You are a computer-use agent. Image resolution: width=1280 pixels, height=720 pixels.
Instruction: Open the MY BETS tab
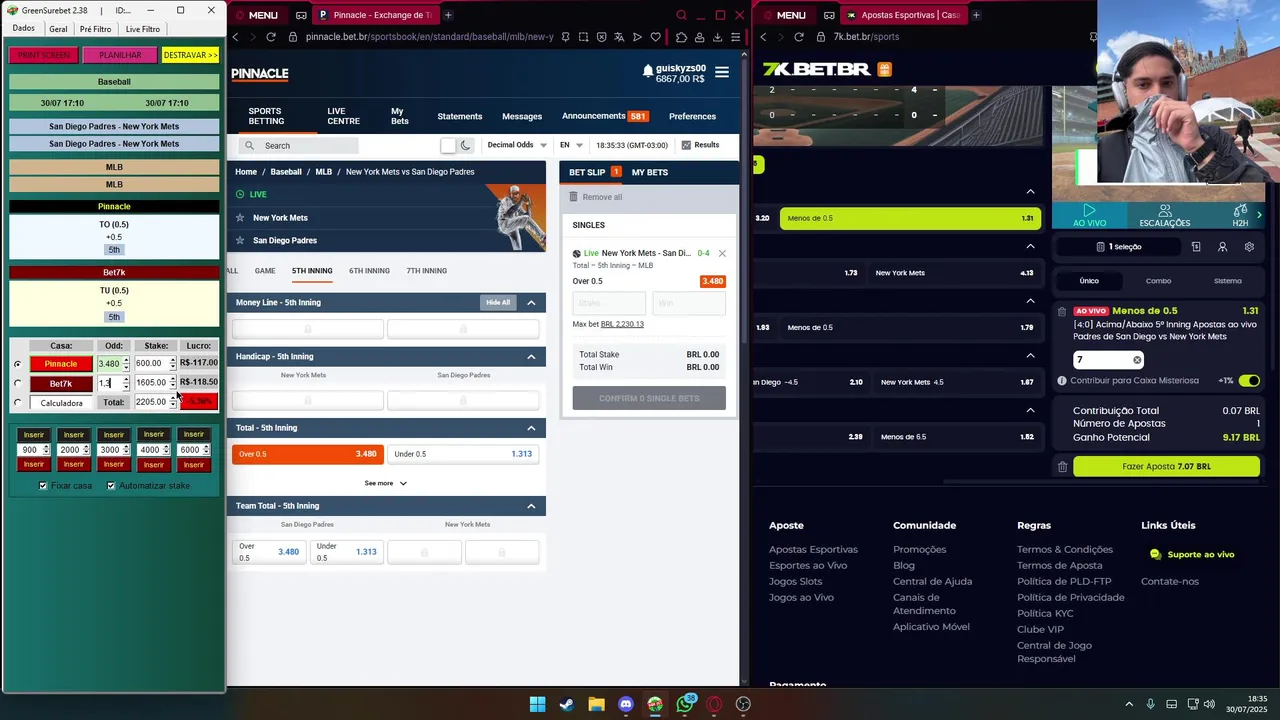(x=650, y=172)
